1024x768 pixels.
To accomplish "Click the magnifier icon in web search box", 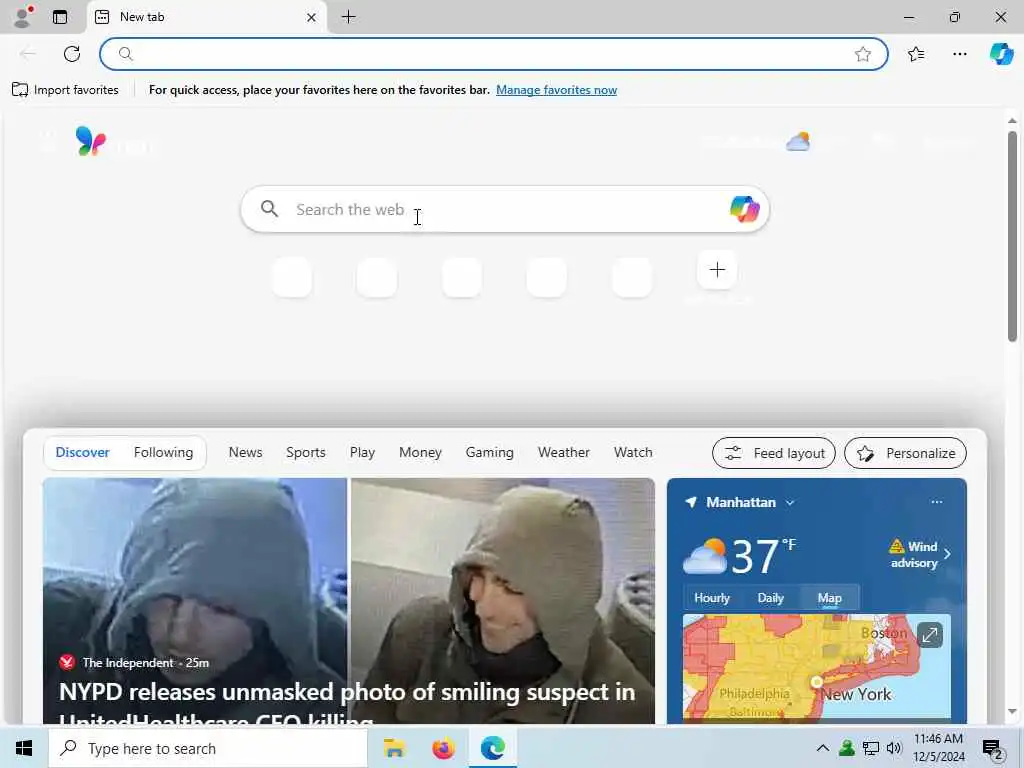I will [x=269, y=209].
